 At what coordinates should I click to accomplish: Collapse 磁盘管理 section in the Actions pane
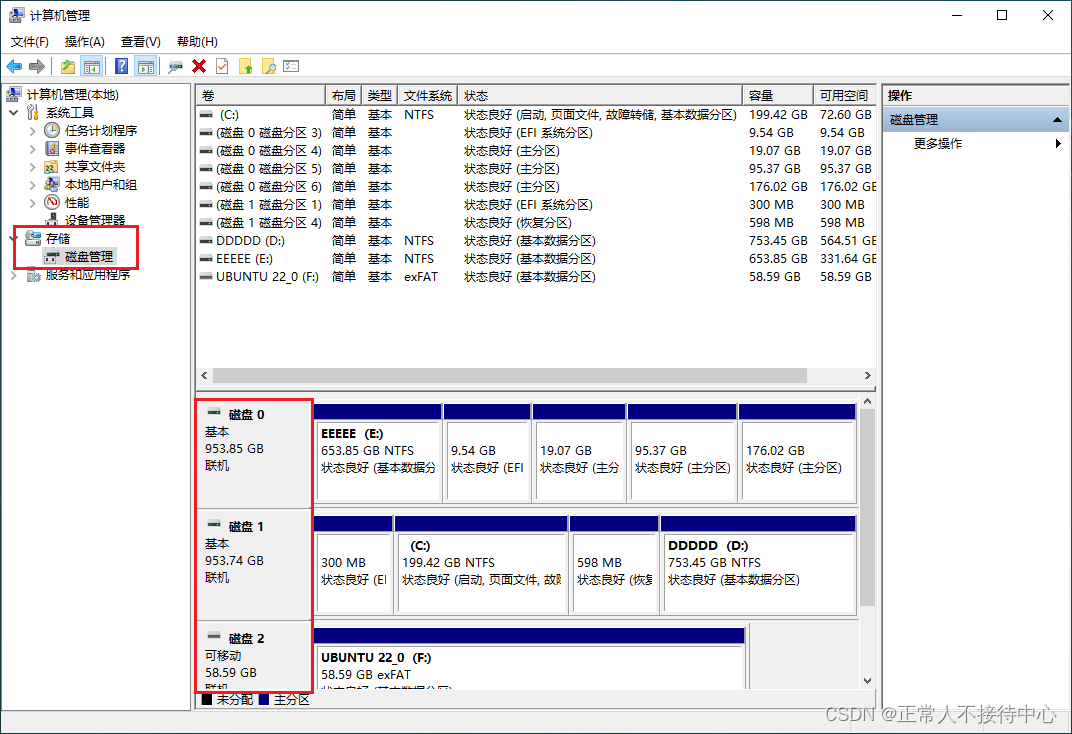tap(1057, 118)
